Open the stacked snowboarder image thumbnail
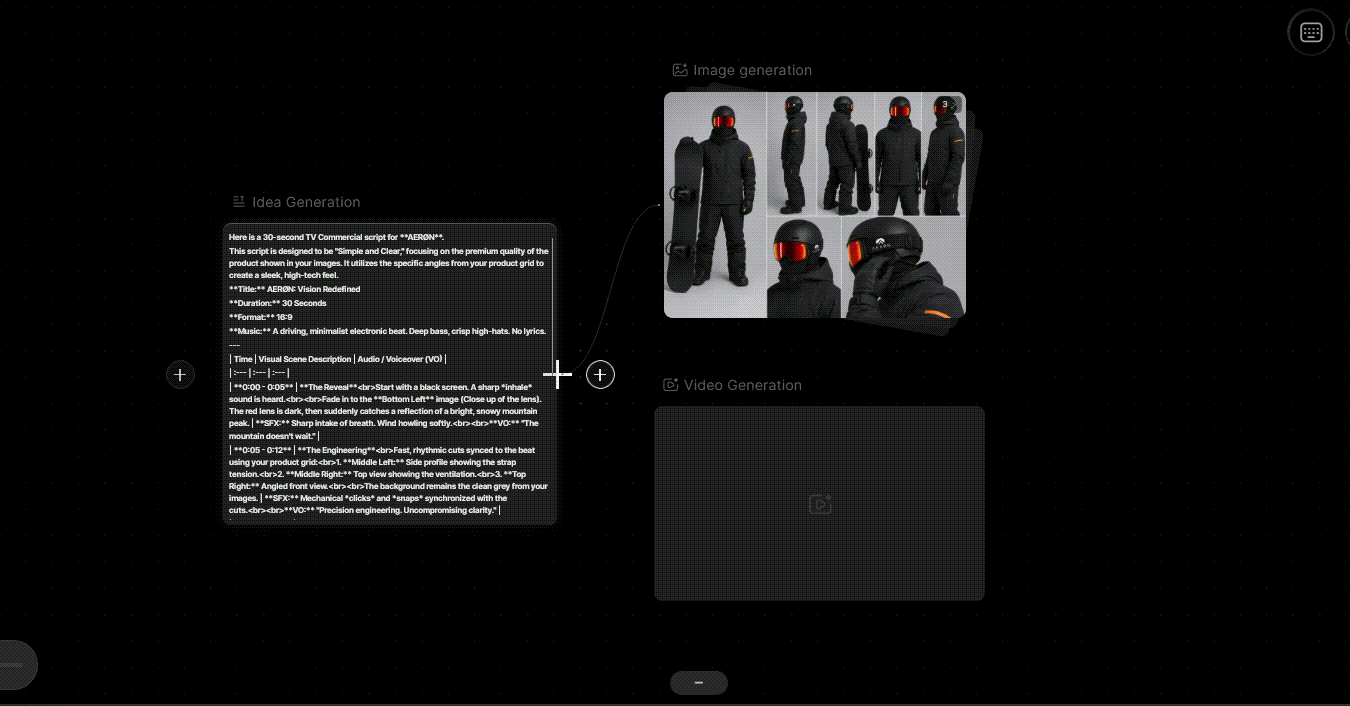Viewport: 1350px width, 706px height. point(815,205)
